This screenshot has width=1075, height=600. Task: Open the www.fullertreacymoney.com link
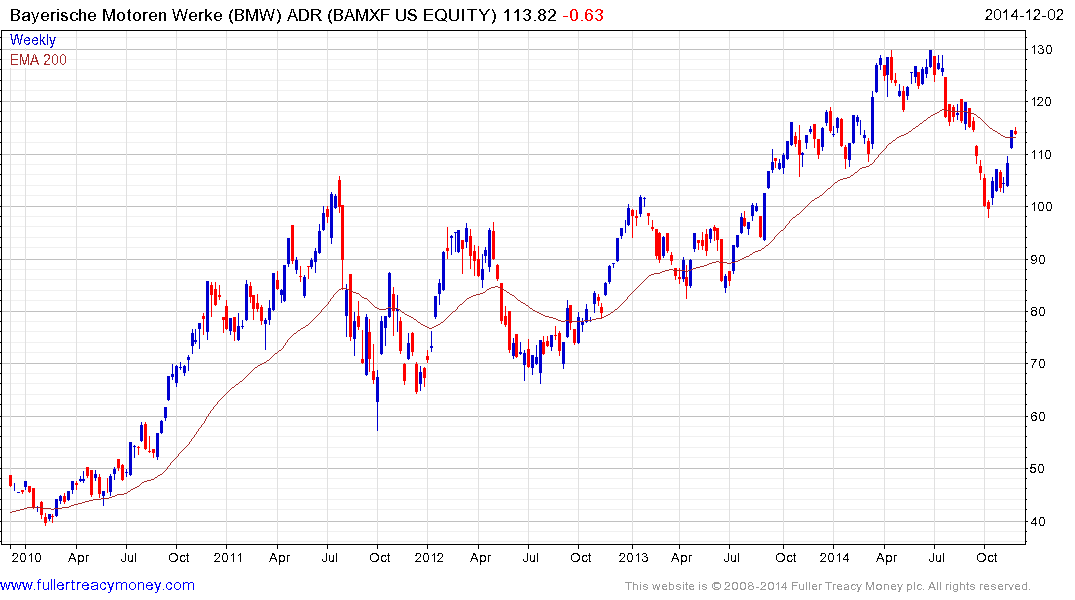pos(97,585)
